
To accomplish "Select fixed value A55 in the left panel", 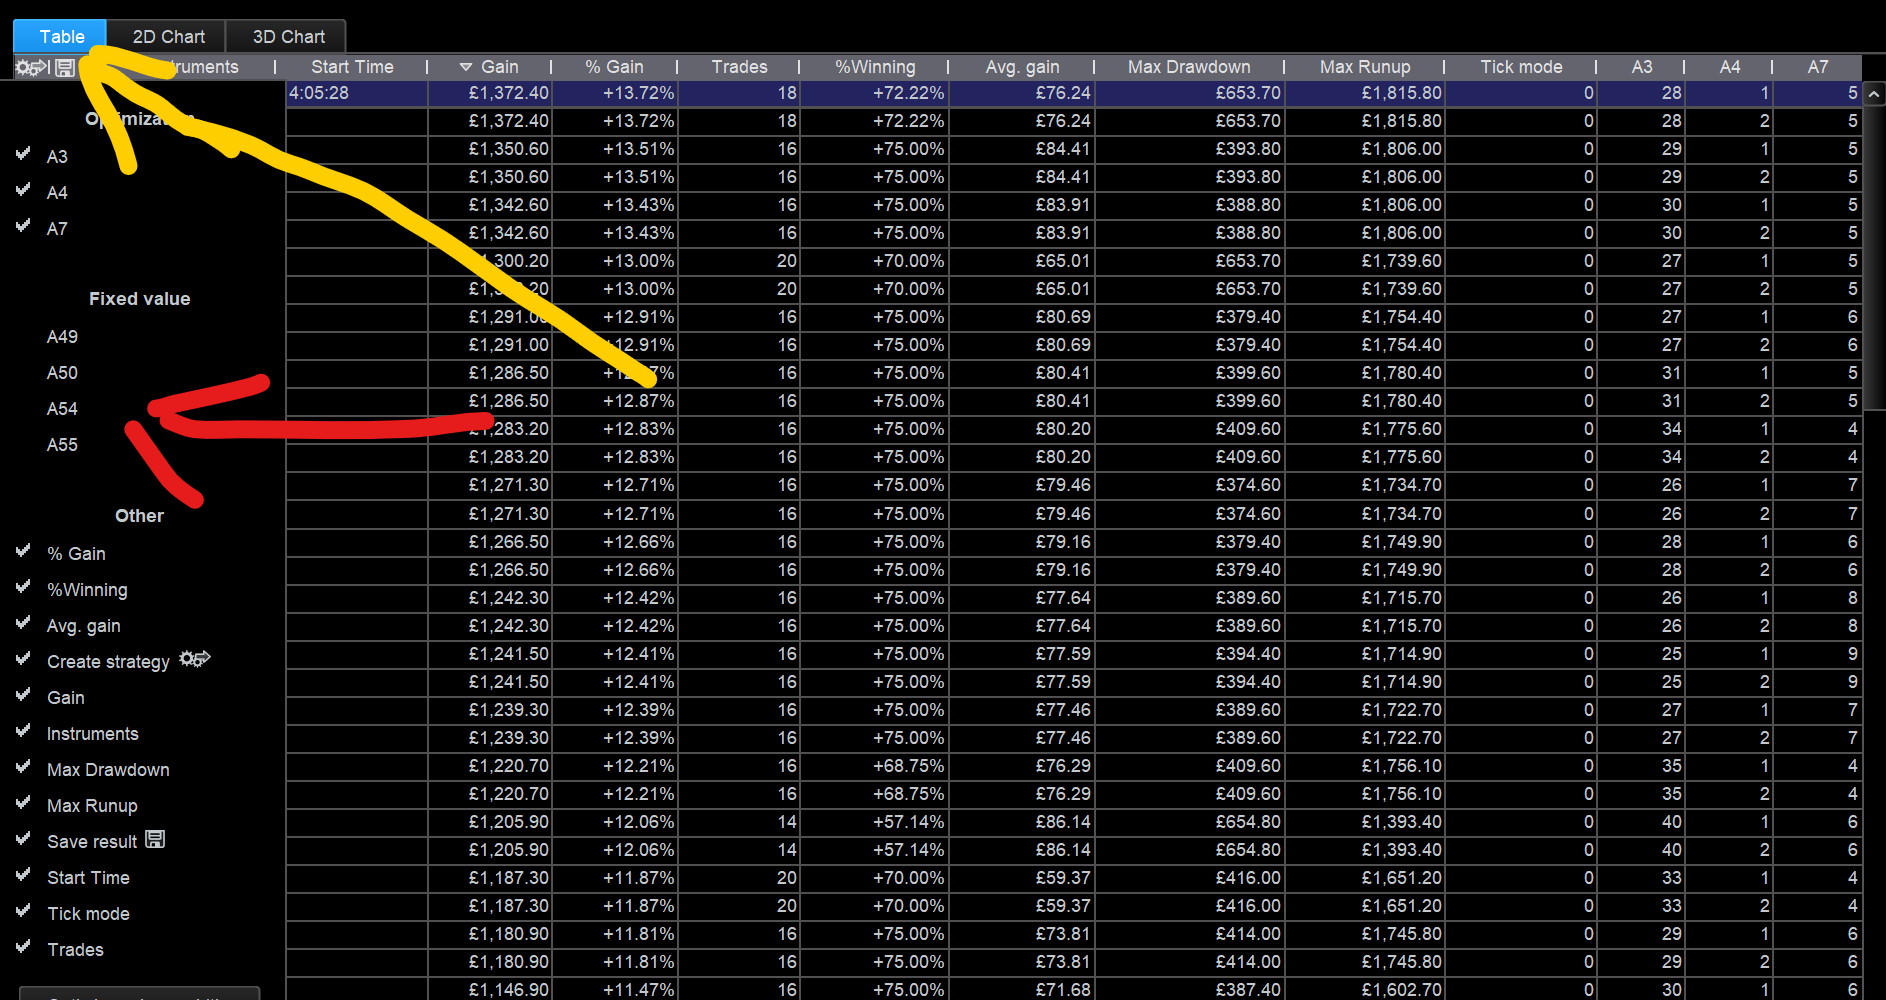I will (62, 445).
